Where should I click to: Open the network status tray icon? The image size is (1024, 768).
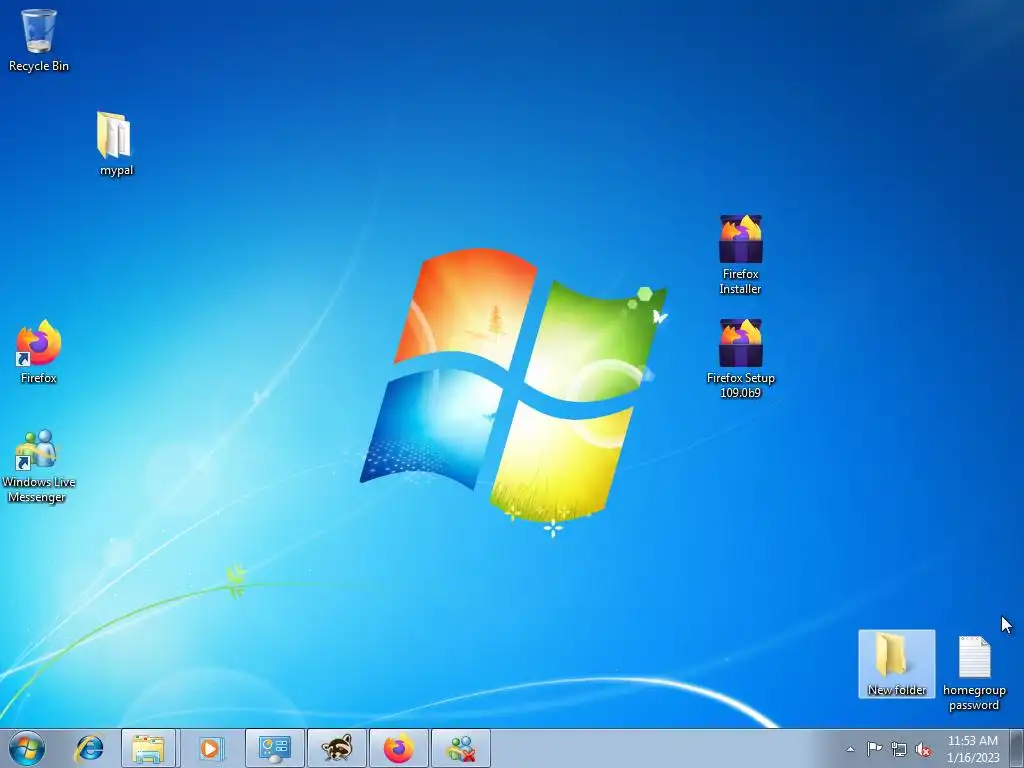point(899,749)
